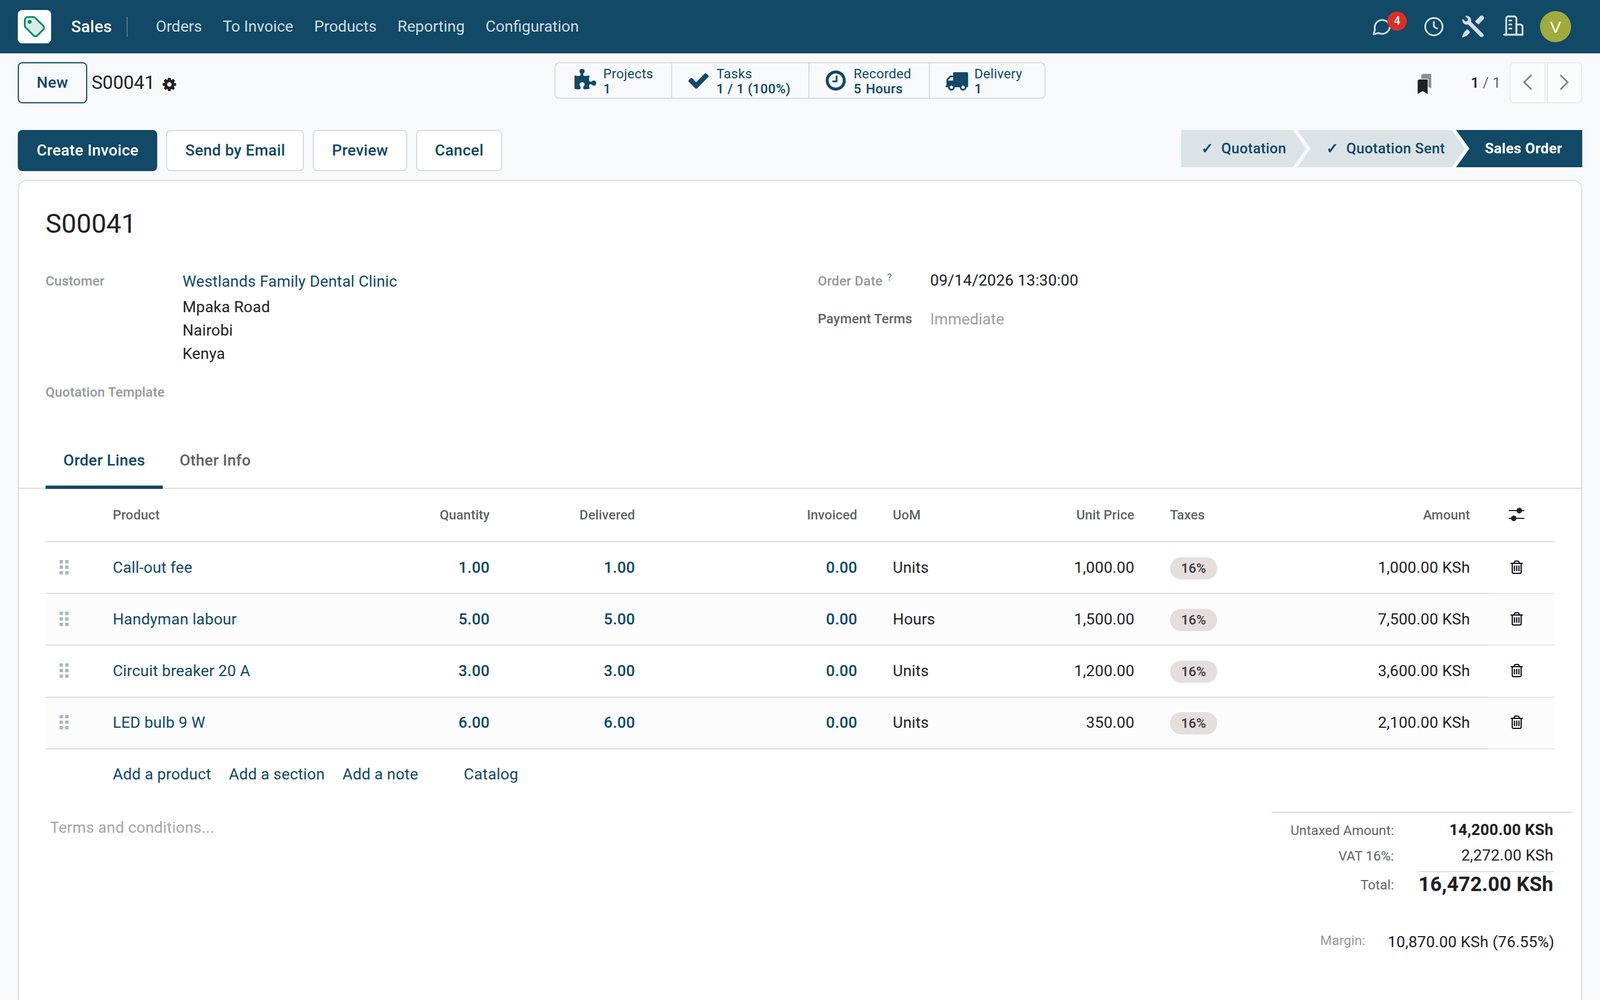The image size is (1600, 1000).
Task: Open the Projects stat button
Action: [x=613, y=81]
